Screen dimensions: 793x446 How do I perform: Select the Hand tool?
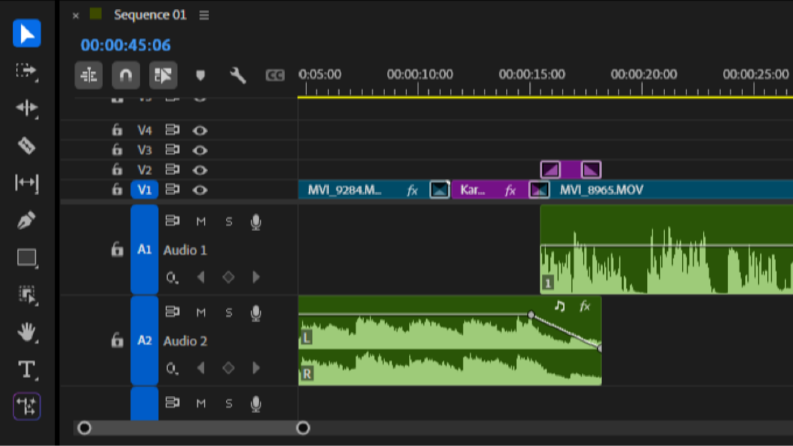point(26,332)
